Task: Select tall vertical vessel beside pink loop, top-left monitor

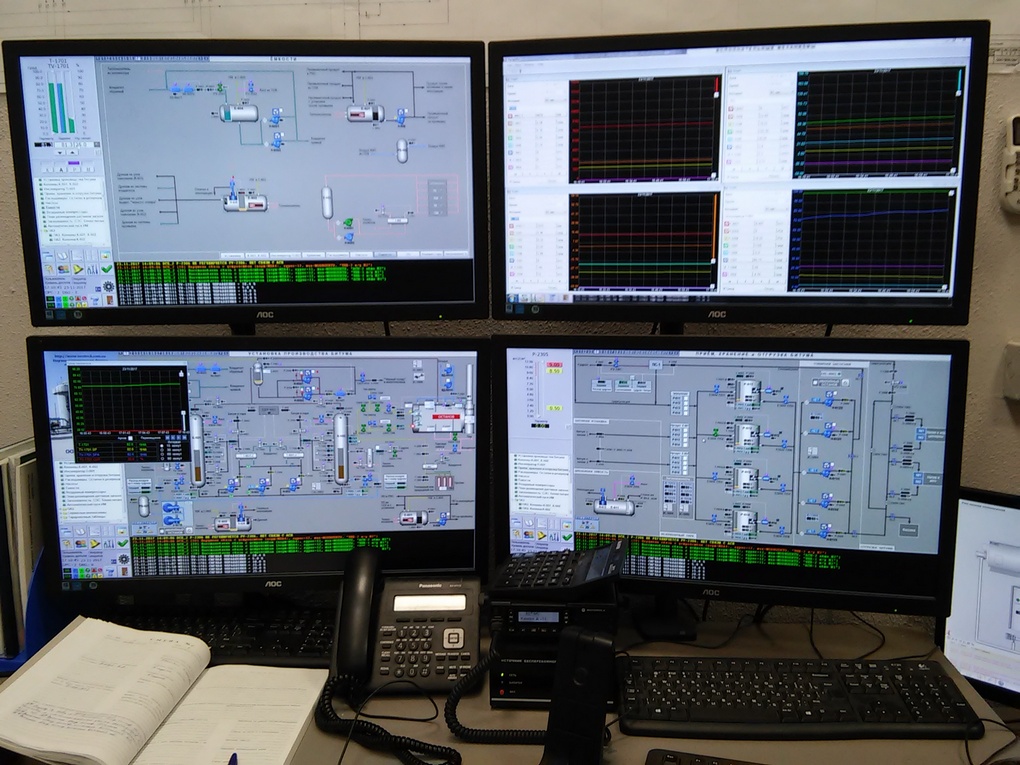Action: 327,202
